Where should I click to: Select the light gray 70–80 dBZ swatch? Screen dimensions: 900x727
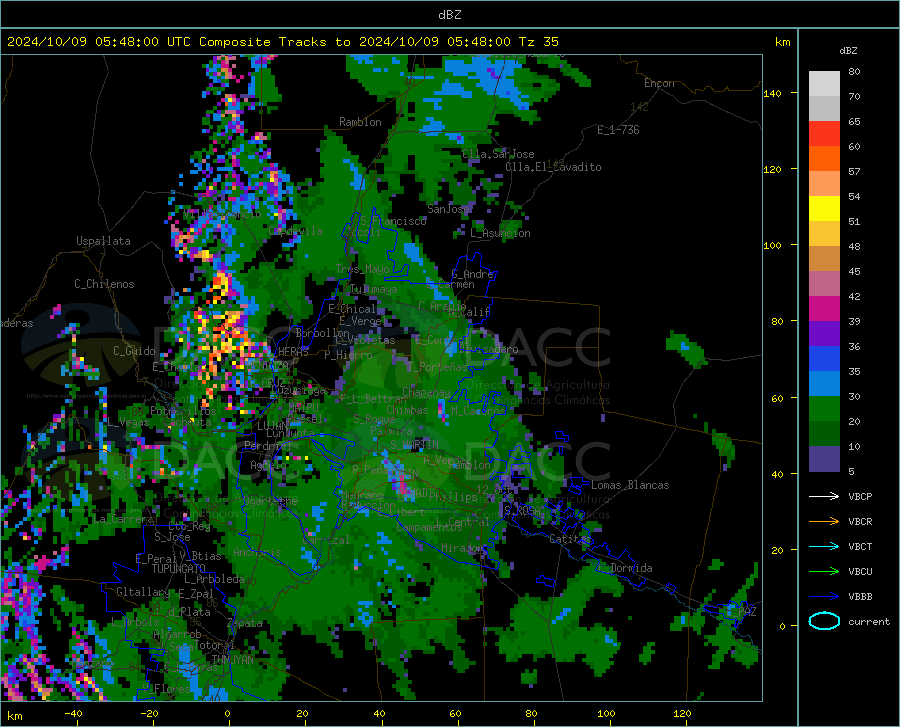tap(824, 84)
